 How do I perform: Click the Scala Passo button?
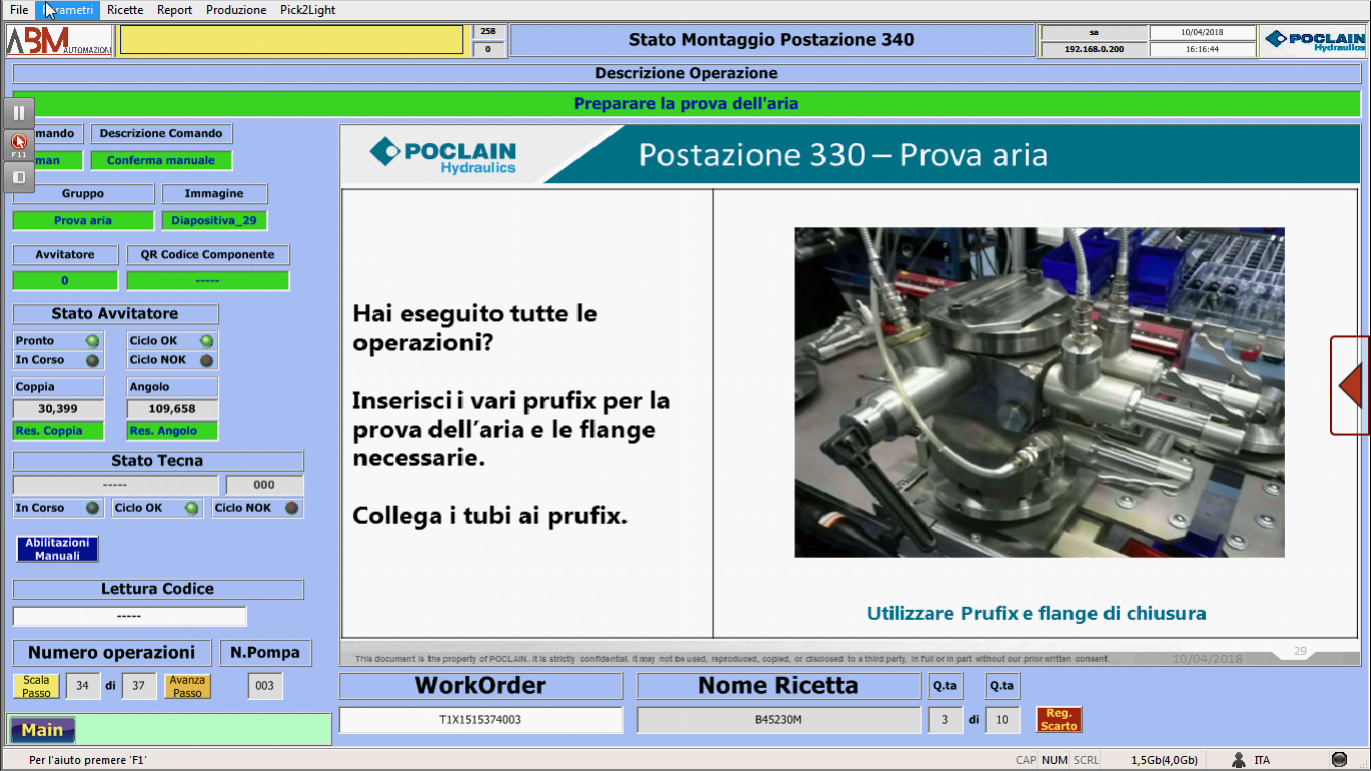36,686
